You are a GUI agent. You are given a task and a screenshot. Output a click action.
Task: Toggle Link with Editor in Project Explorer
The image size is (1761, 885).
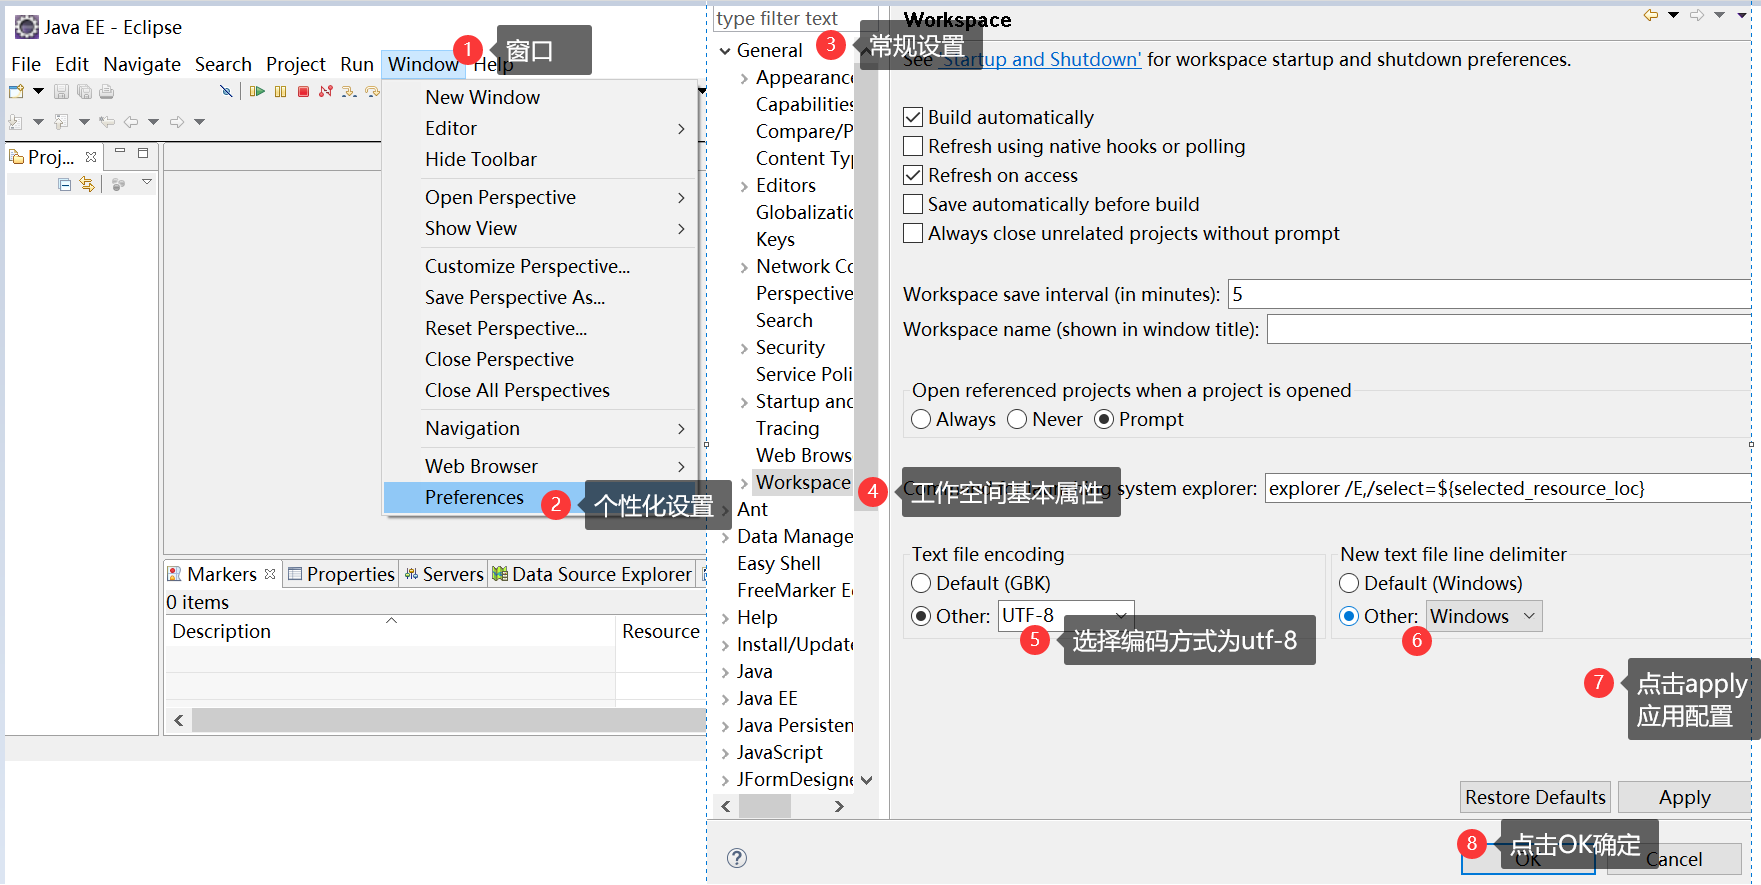pyautogui.click(x=87, y=184)
